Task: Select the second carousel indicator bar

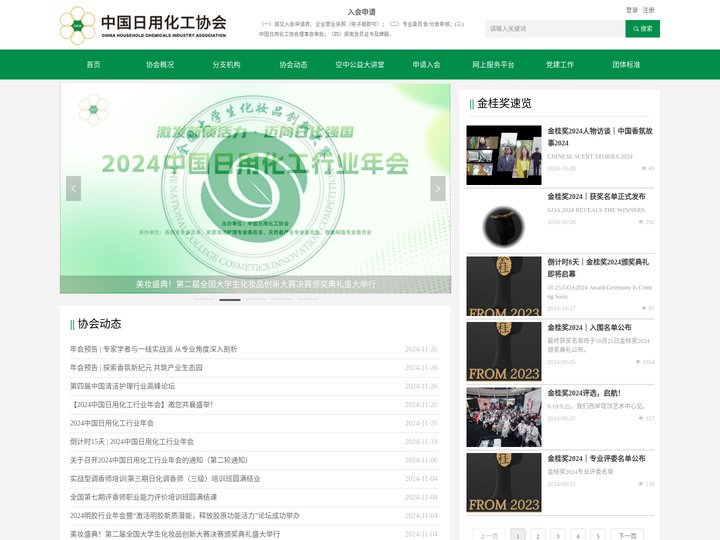Action: coord(230,300)
